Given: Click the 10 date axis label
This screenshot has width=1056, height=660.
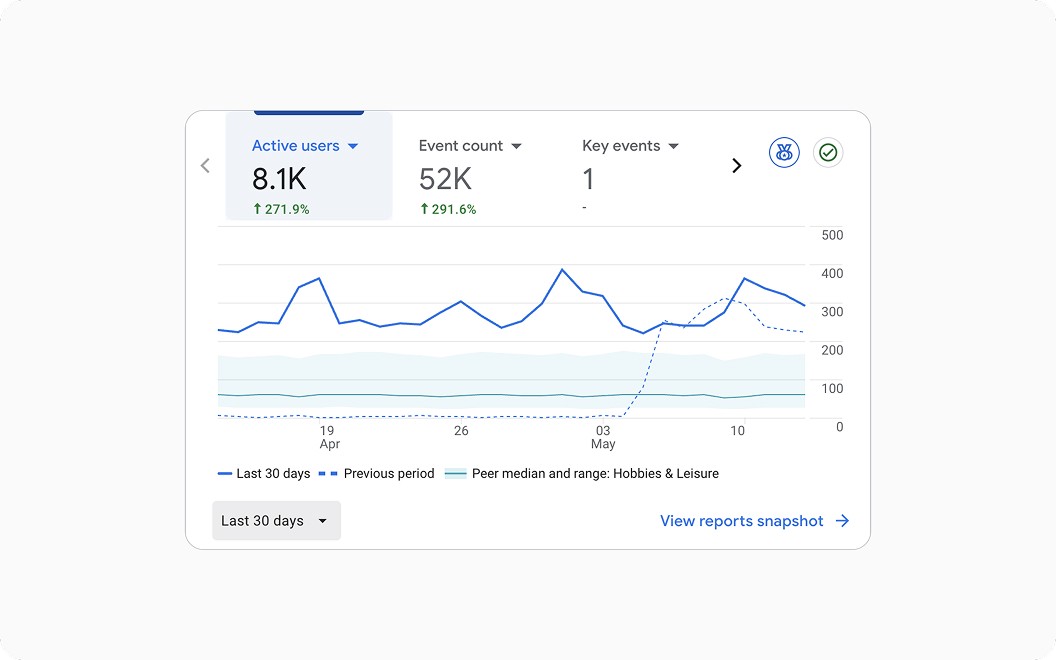Looking at the screenshot, I should tap(737, 430).
